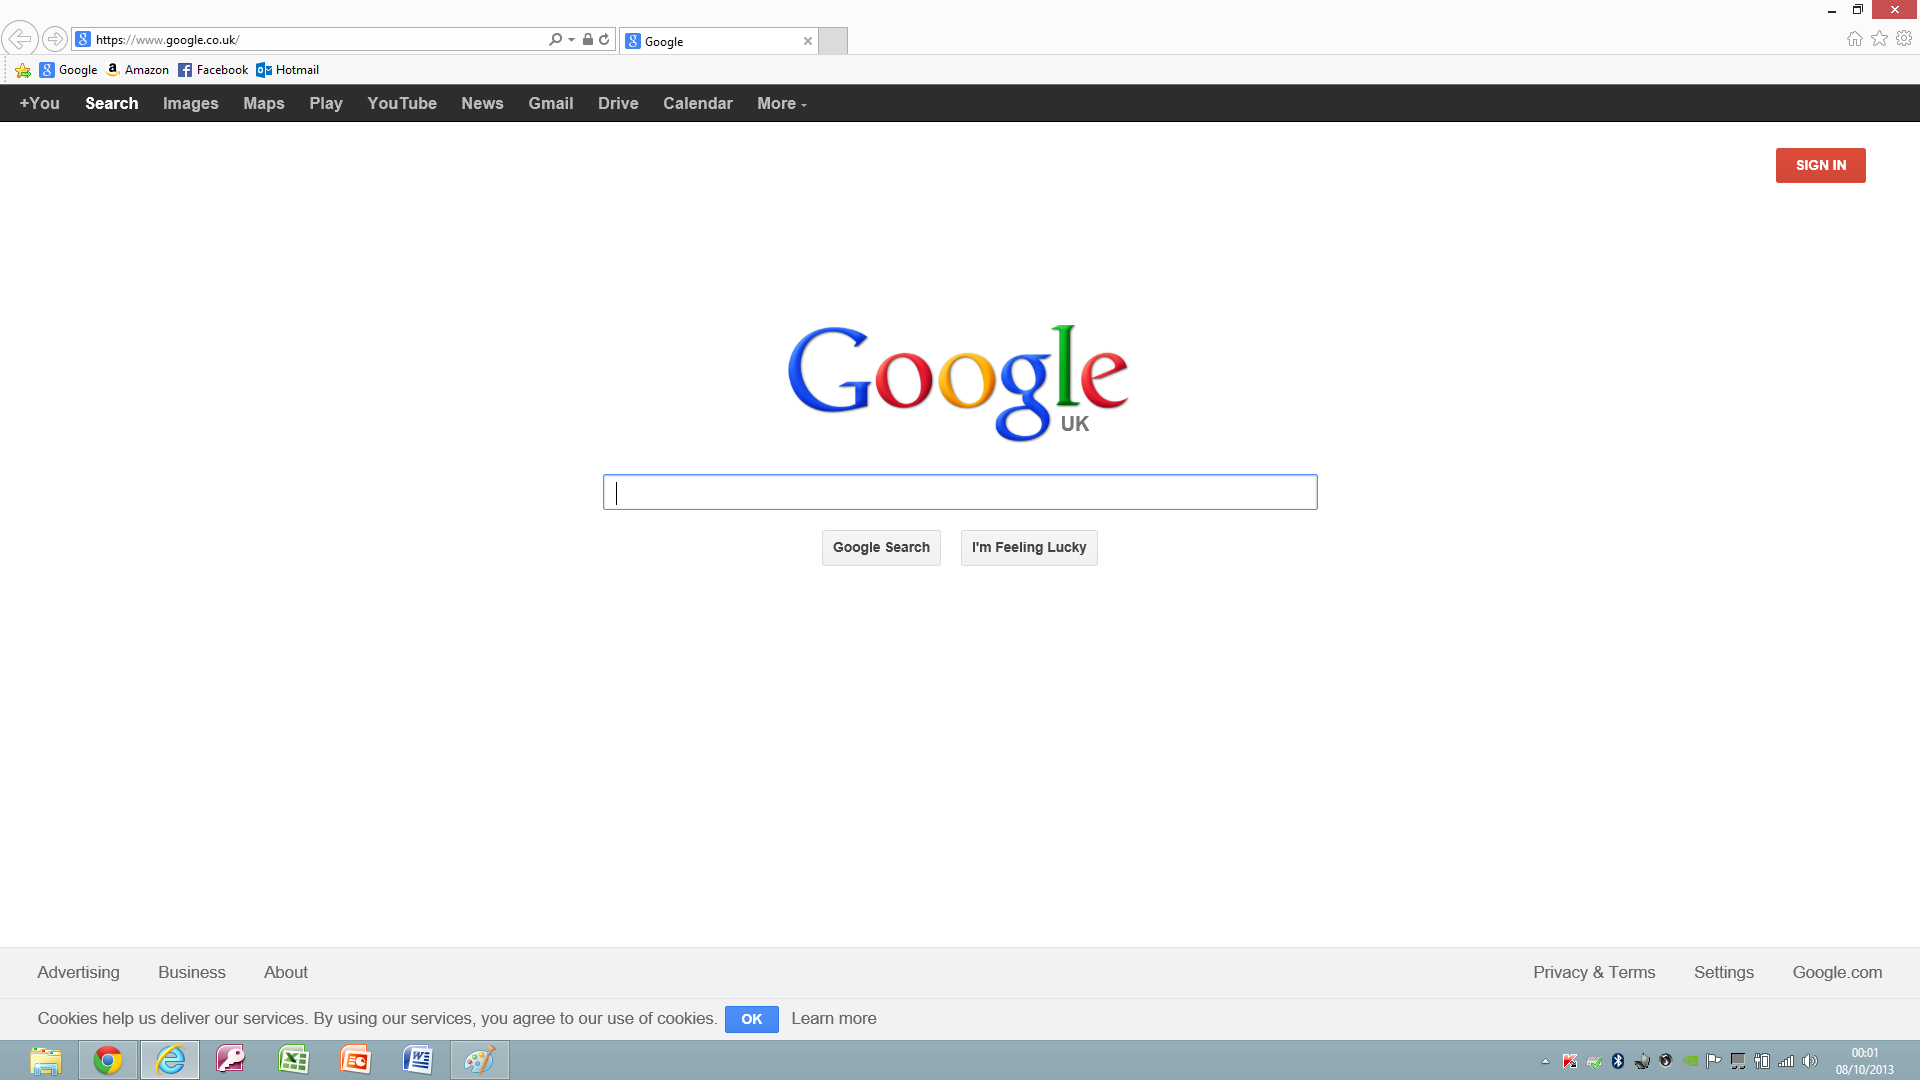Open the Facebook favorites bar bookmark

(213, 70)
